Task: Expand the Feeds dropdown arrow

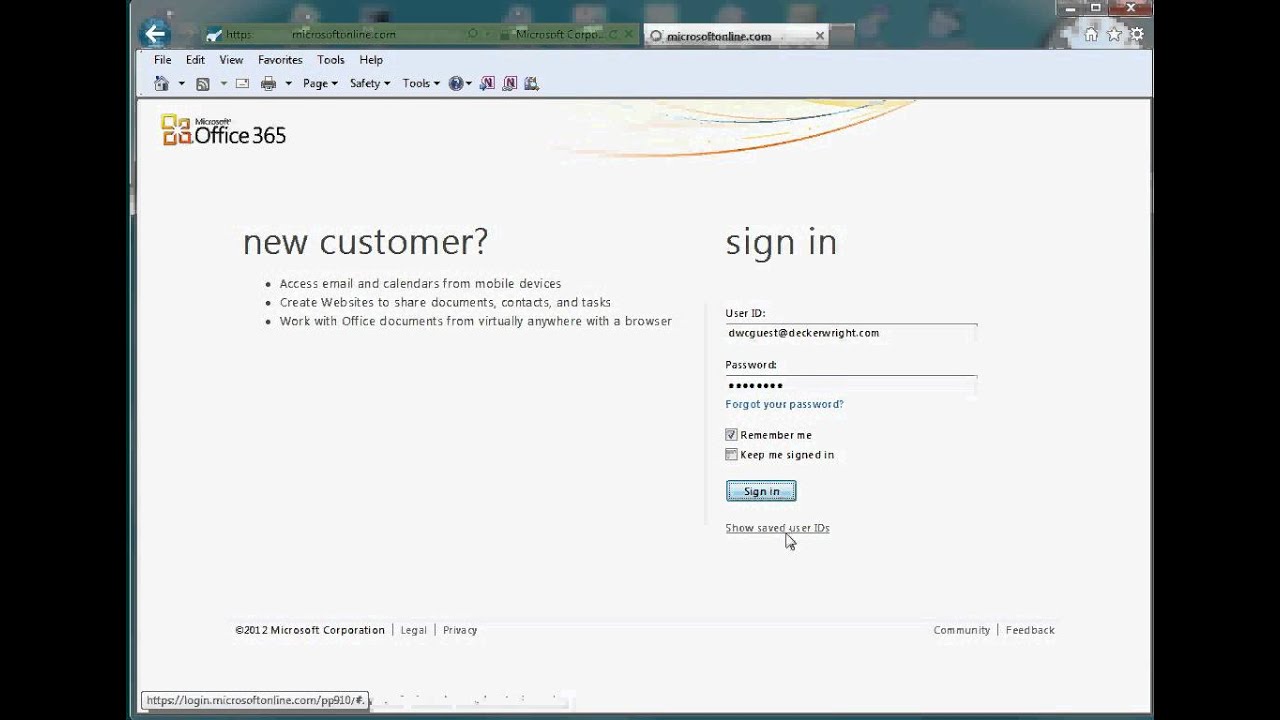Action: pyautogui.click(x=223, y=84)
